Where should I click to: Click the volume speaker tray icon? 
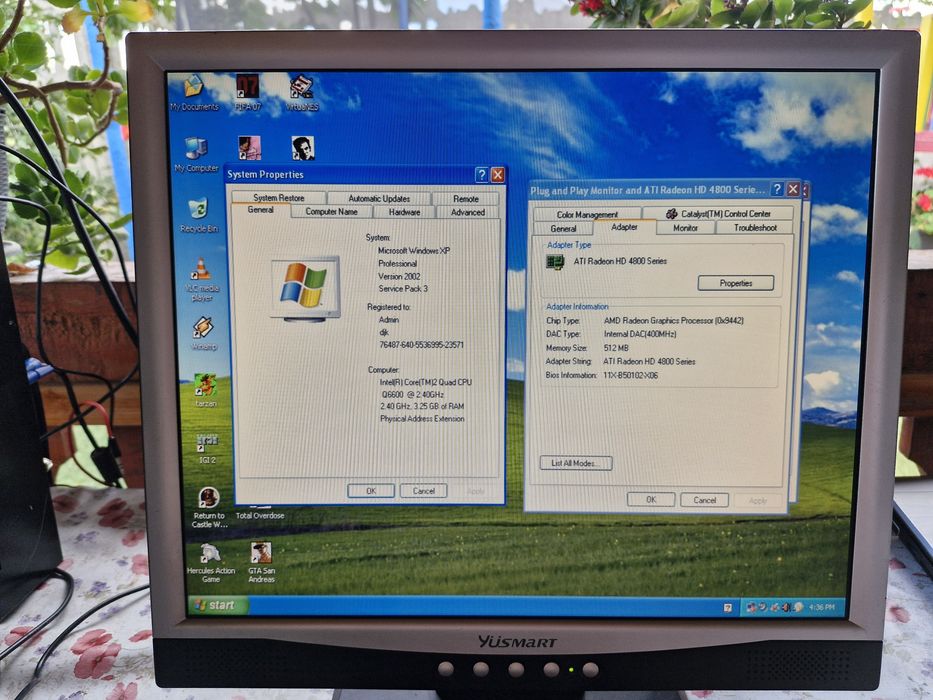point(787,607)
